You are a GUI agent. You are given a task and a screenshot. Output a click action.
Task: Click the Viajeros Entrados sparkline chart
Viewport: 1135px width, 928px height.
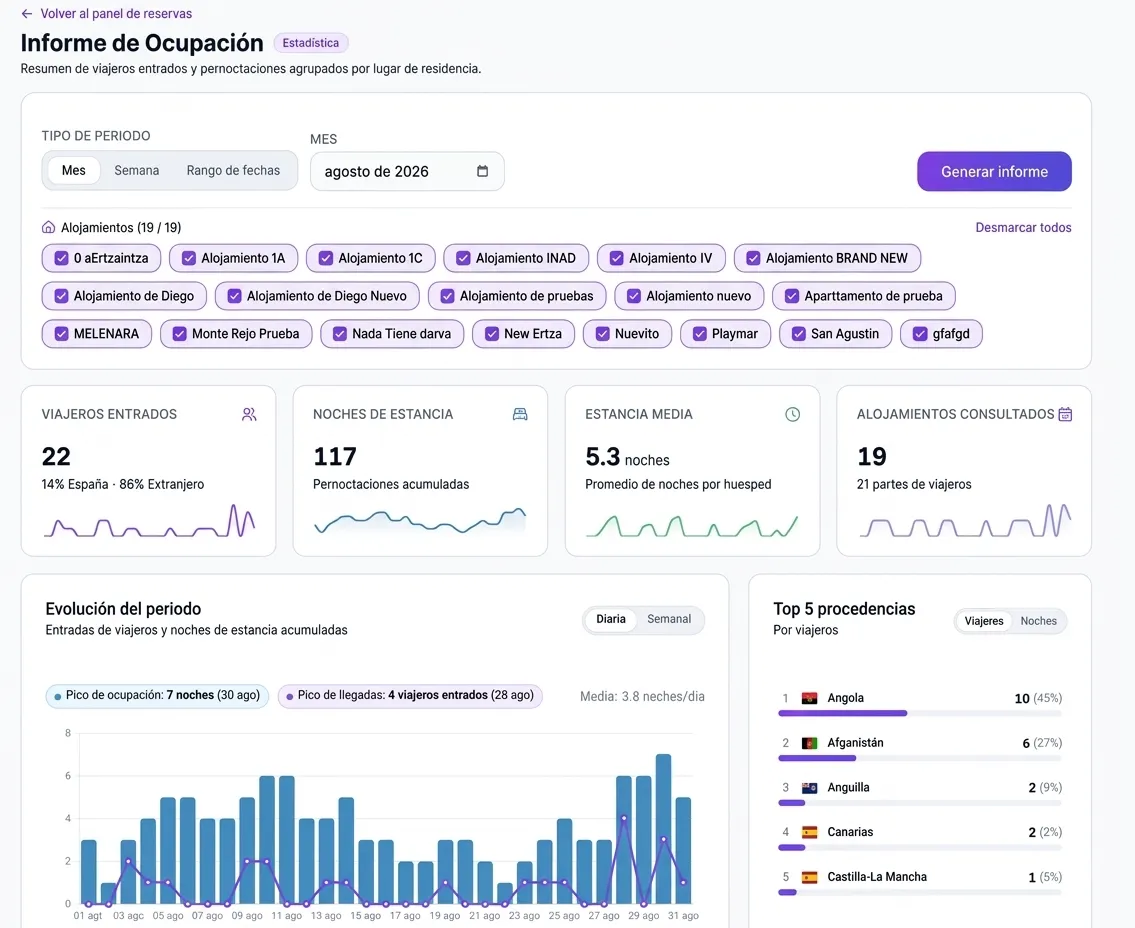tap(149, 521)
